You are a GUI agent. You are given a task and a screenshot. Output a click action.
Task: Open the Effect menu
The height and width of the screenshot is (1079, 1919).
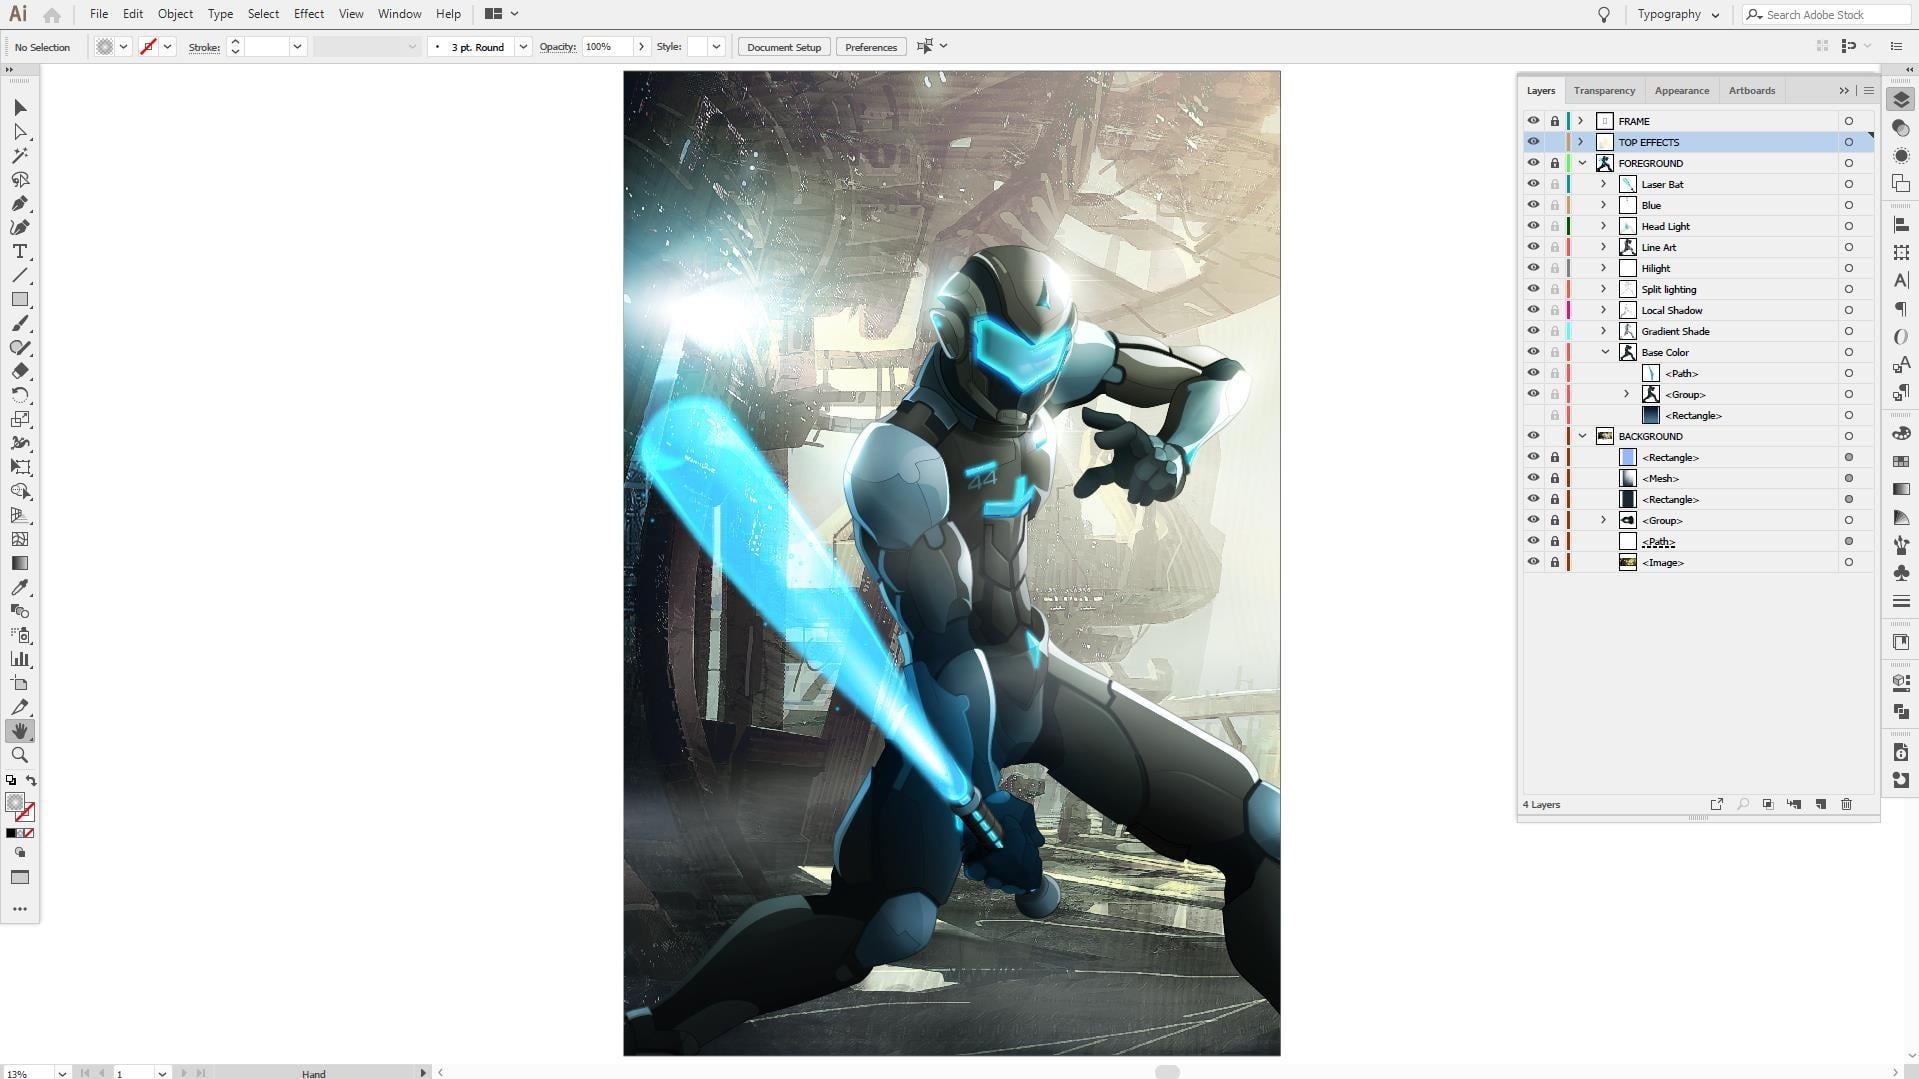(x=308, y=14)
